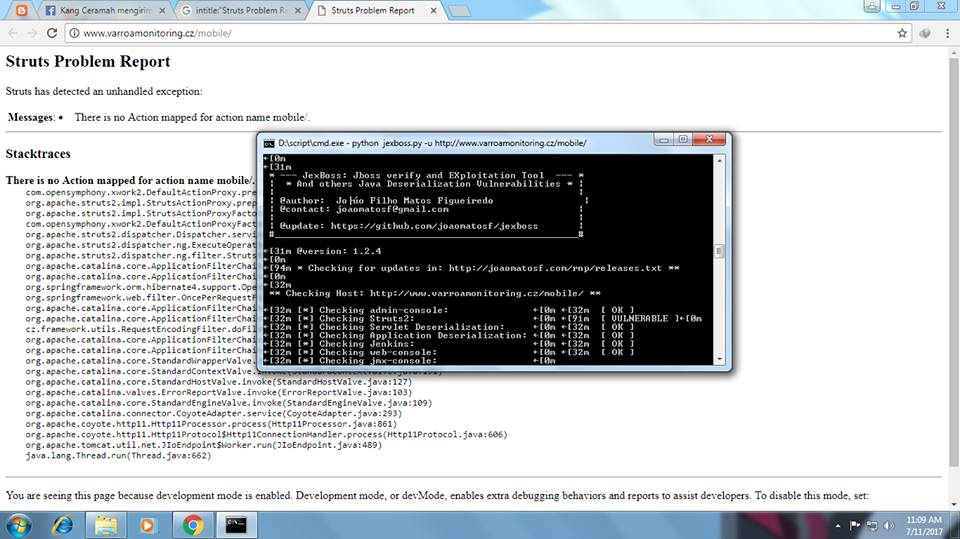Select the Struts Problem Report tab
Image resolution: width=960 pixels, height=539 pixels.
[x=372, y=10]
